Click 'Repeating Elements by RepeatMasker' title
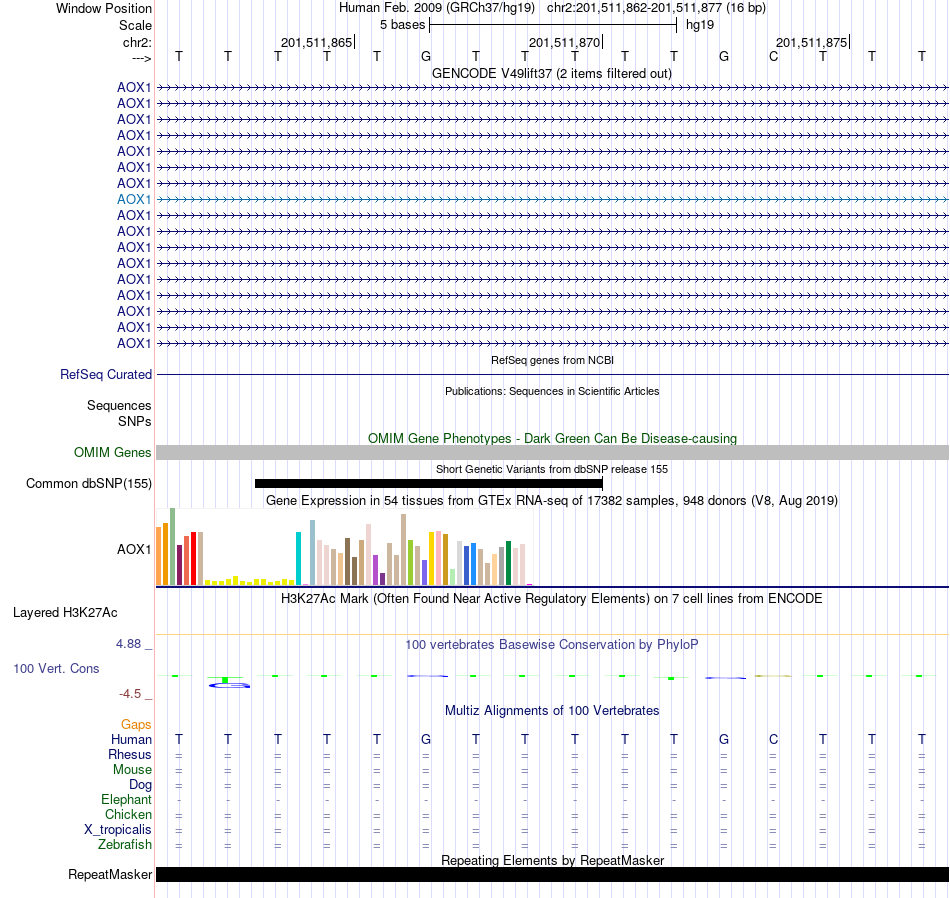Image resolution: width=950 pixels, height=898 pixels. coord(553,860)
